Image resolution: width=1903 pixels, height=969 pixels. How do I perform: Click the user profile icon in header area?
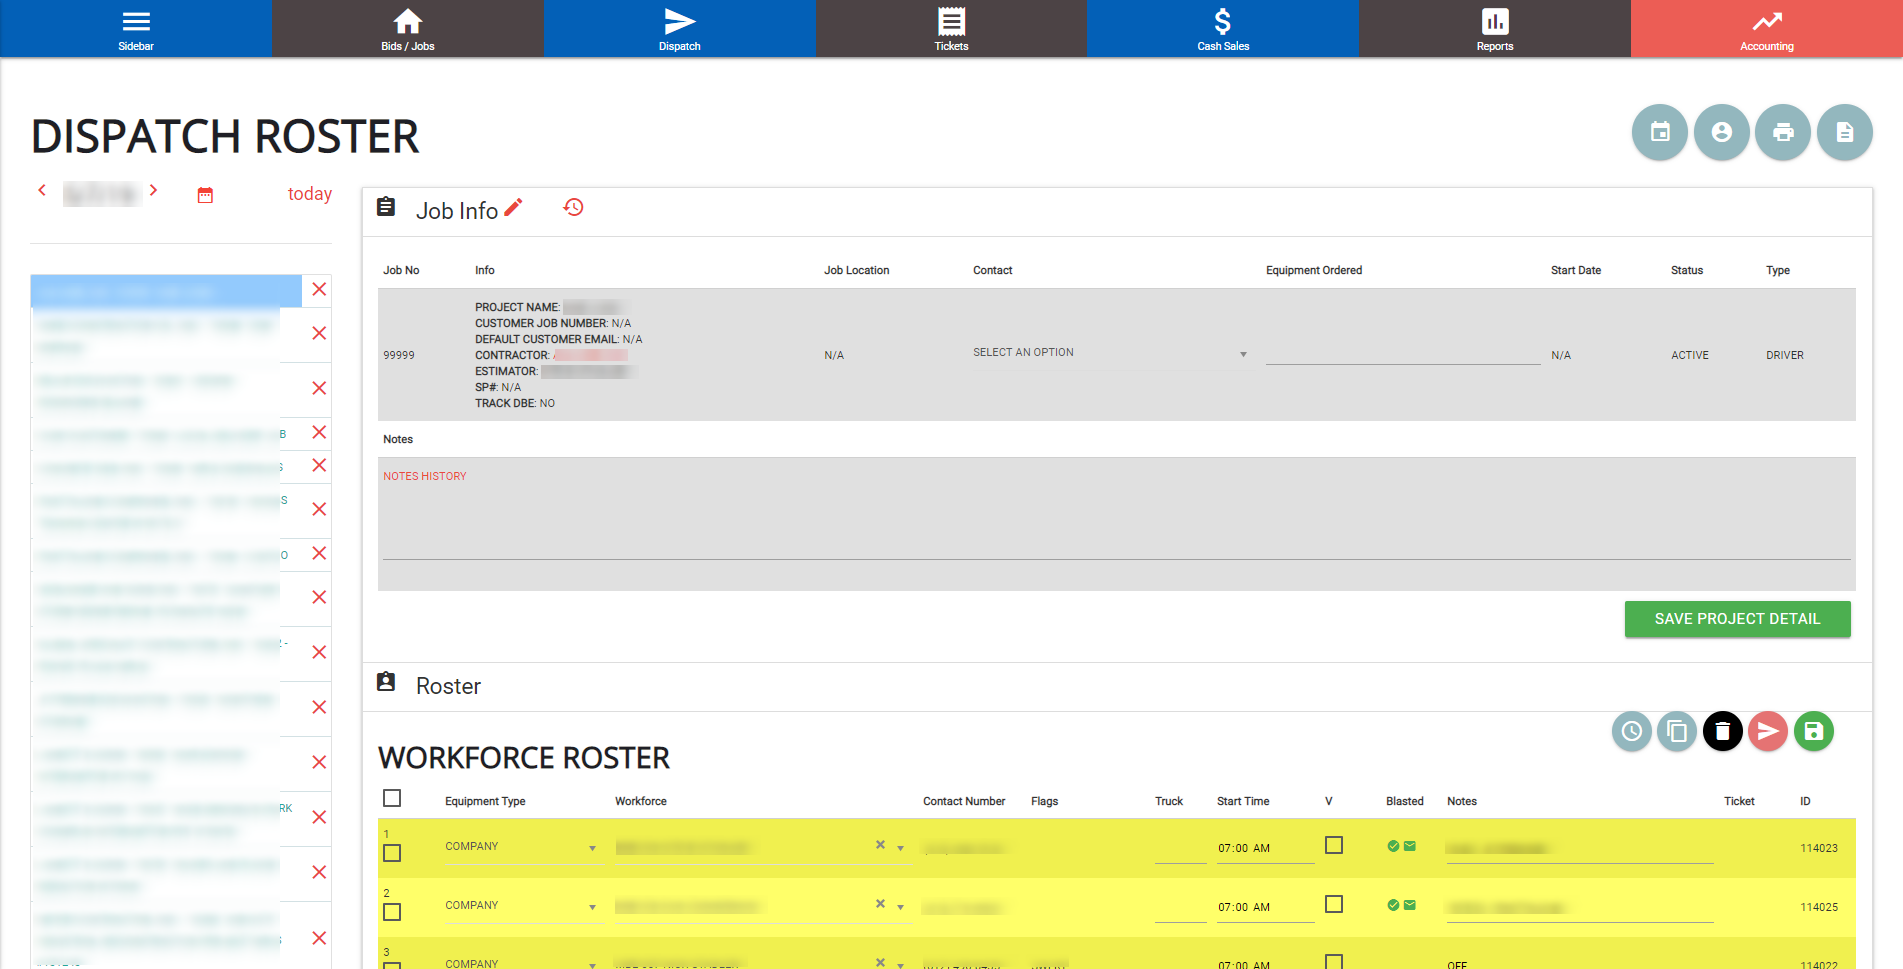pos(1721,132)
